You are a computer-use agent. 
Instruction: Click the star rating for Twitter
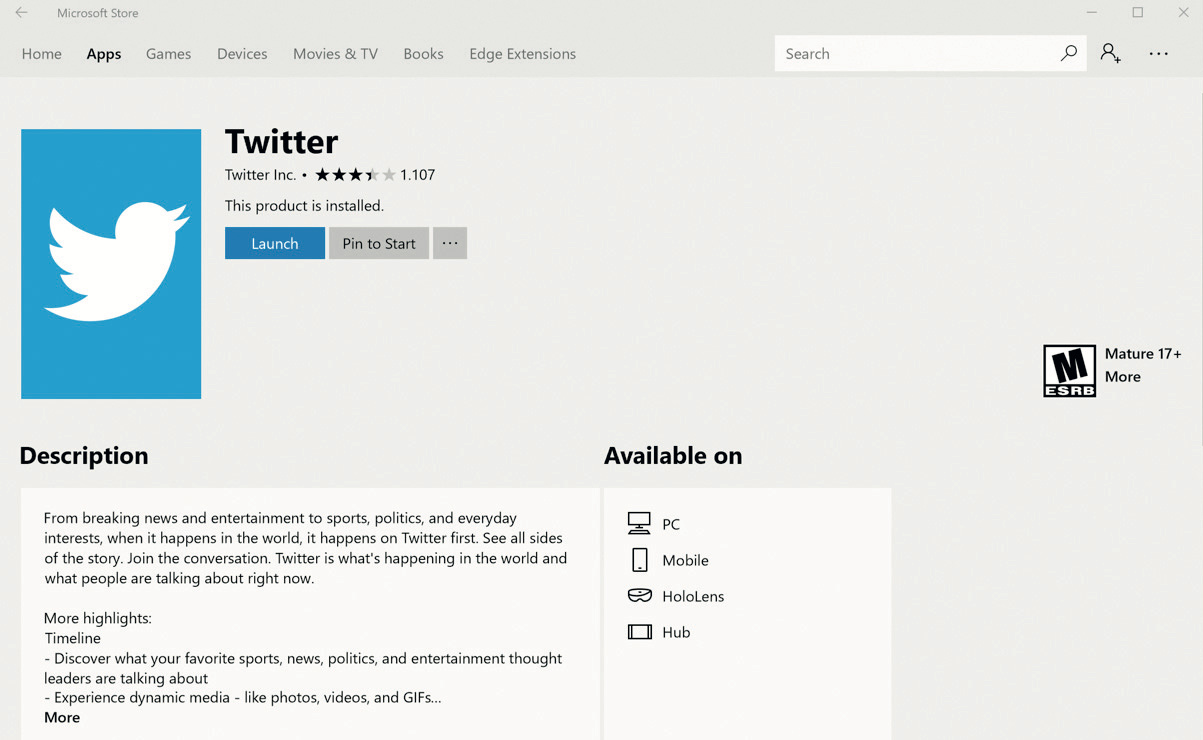click(x=355, y=175)
